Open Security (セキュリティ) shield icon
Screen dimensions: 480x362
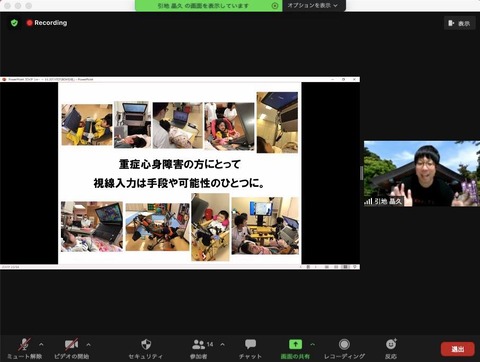[146, 349]
